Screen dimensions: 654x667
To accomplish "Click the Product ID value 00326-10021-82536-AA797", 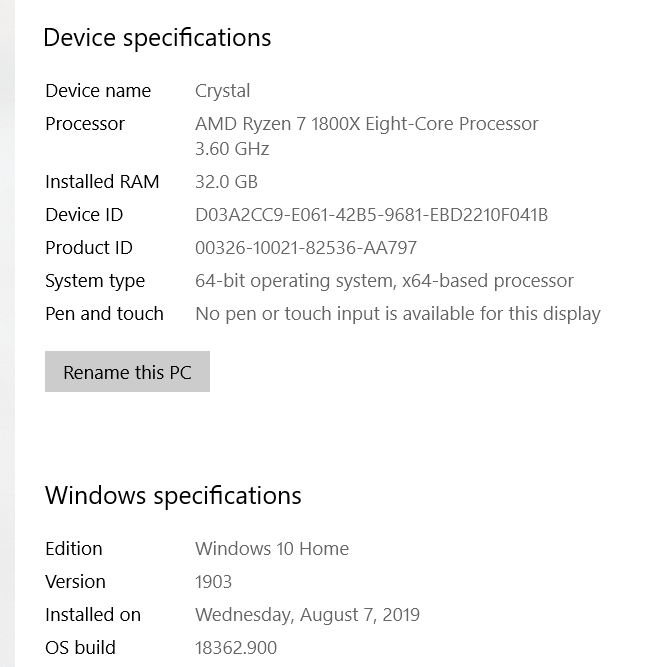I will pos(305,248).
